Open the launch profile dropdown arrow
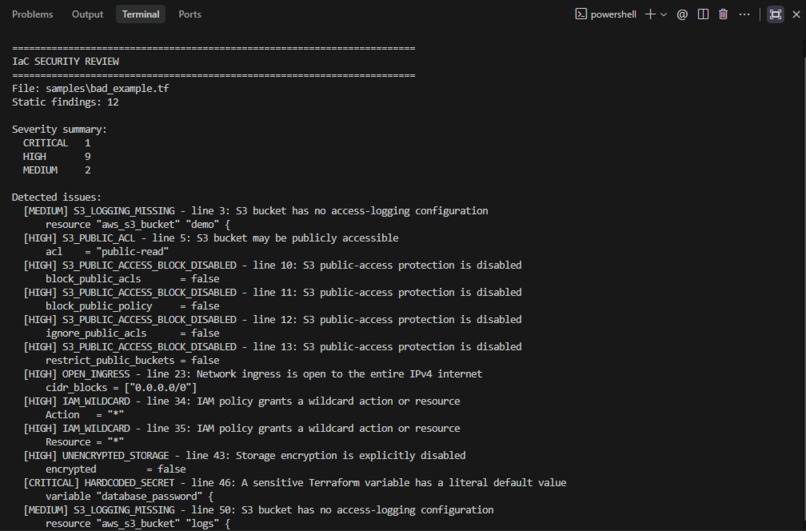Image resolution: width=806 pixels, height=531 pixels. [x=664, y=14]
